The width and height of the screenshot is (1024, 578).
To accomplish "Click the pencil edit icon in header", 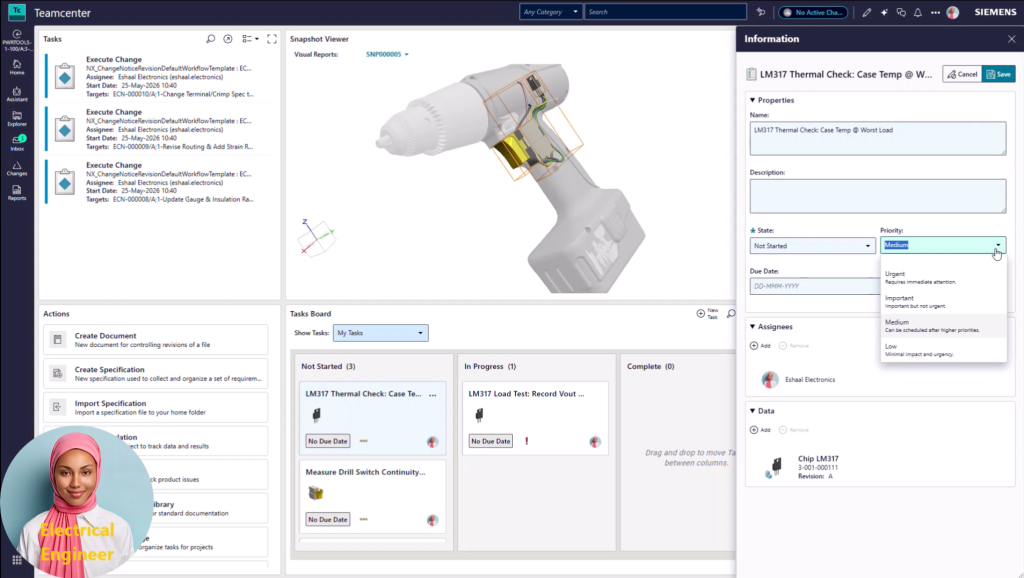I will 867,12.
